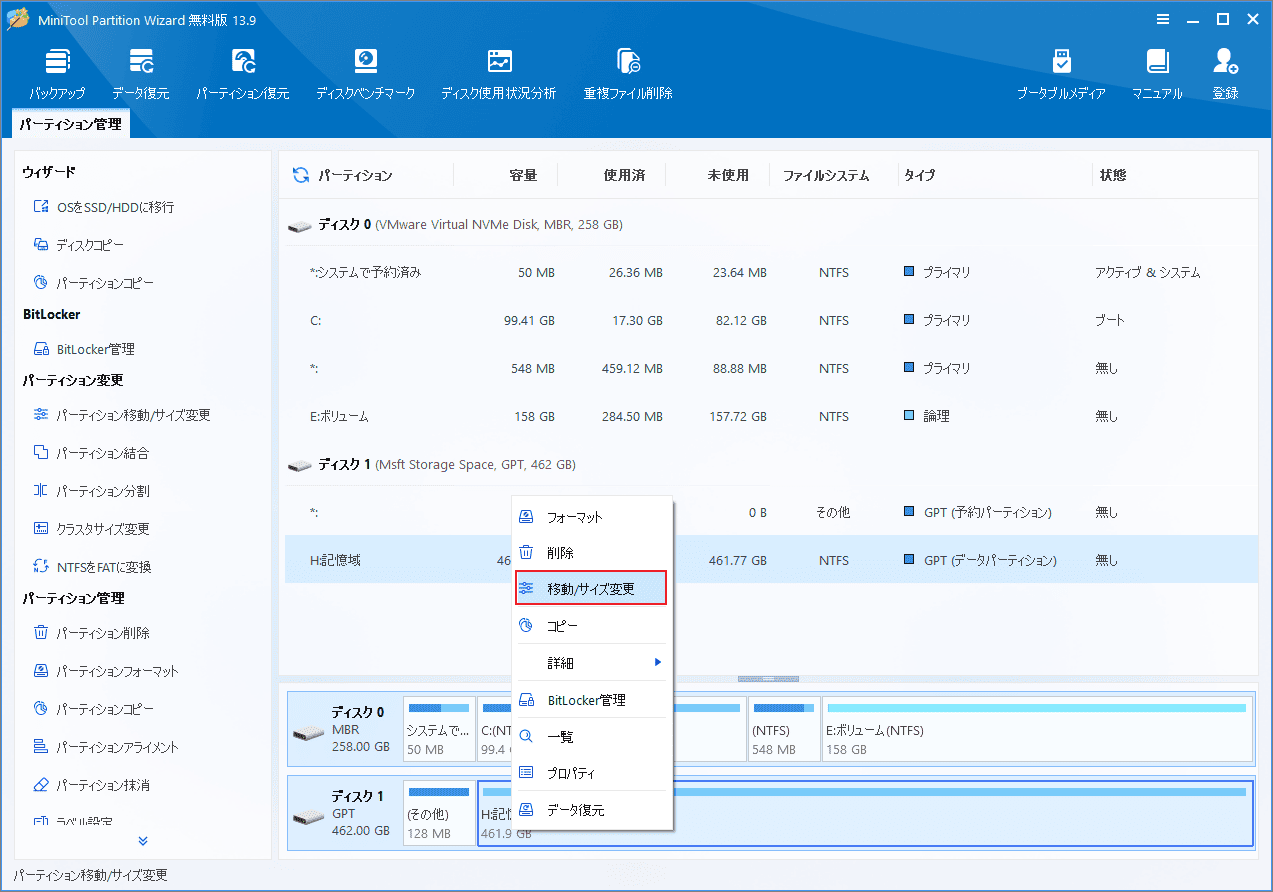The image size is (1273, 892).
Task: Sort by 状態 column header
Action: 1113,175
